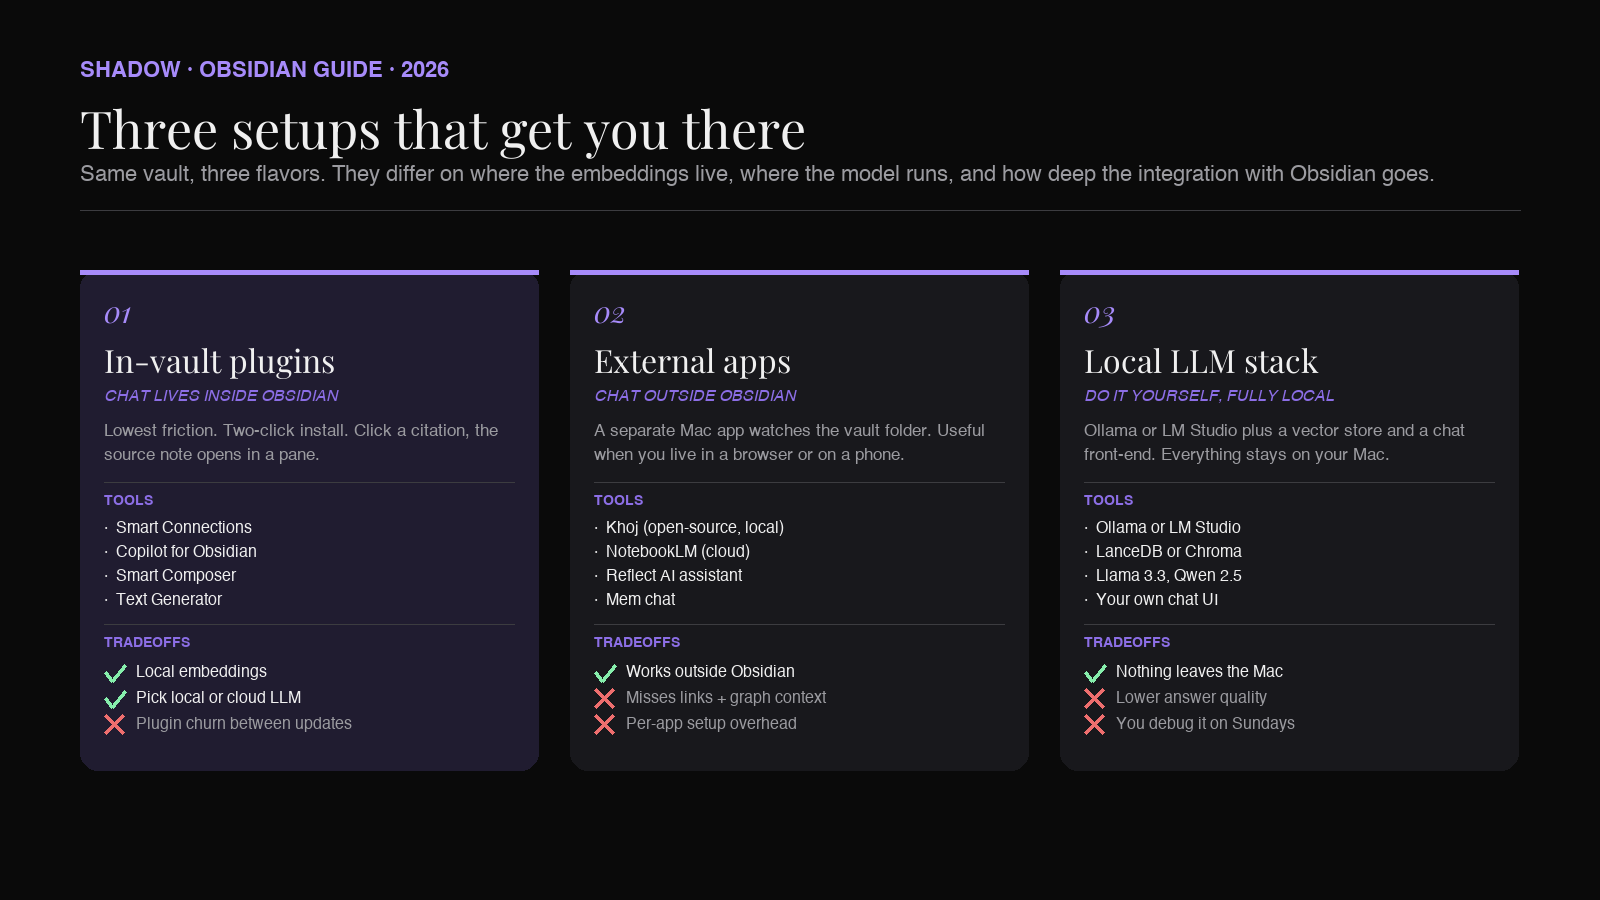Click the card number '02'
Screen dimensions: 1600x900
click(609, 315)
